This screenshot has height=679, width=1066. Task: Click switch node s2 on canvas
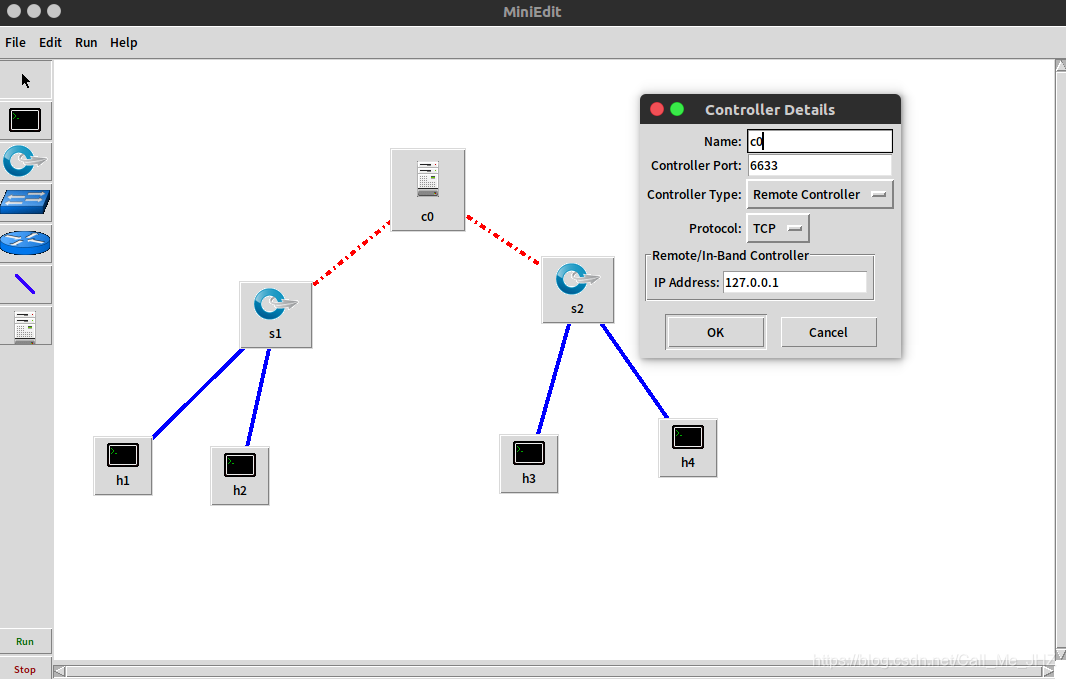(x=578, y=290)
